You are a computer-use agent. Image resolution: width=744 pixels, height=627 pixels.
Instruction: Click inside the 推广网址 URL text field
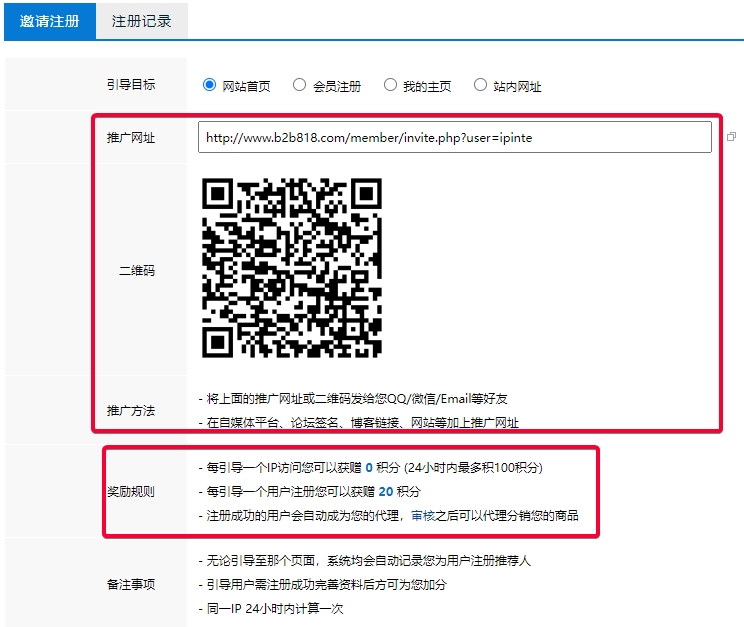pyautogui.click(x=454, y=137)
